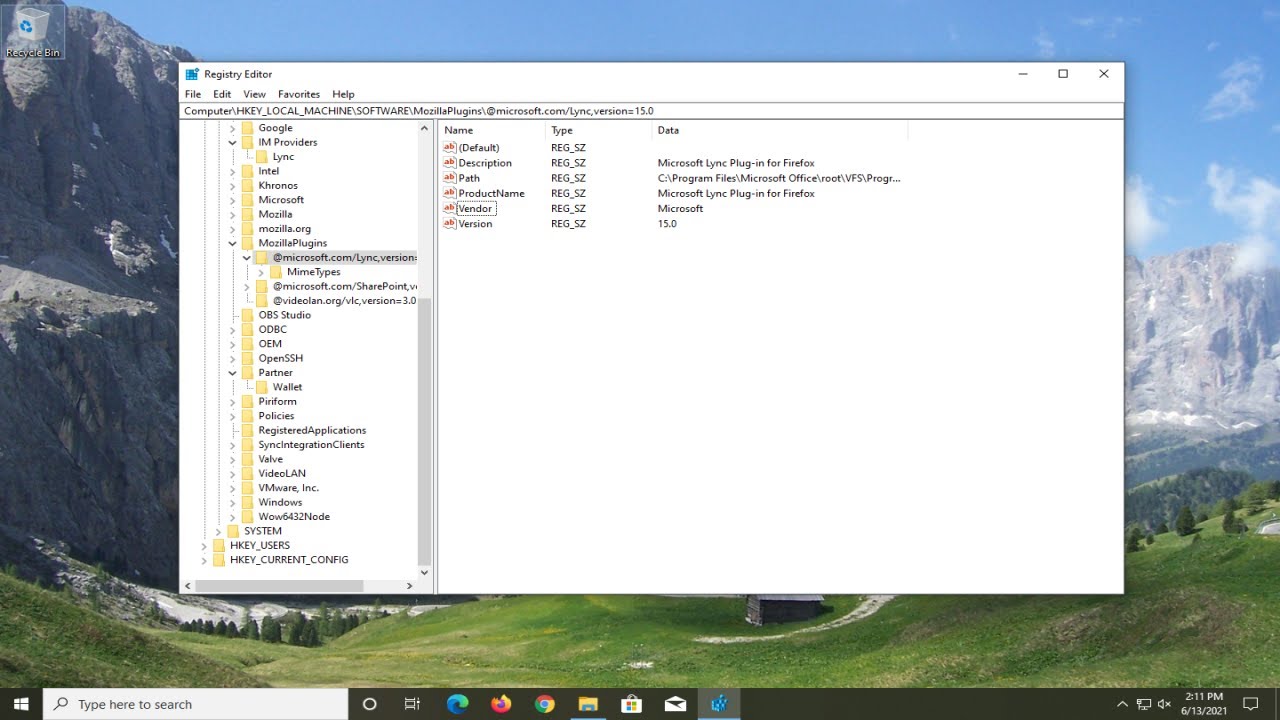The image size is (1280, 720).
Task: Open the View menu
Action: (x=254, y=94)
